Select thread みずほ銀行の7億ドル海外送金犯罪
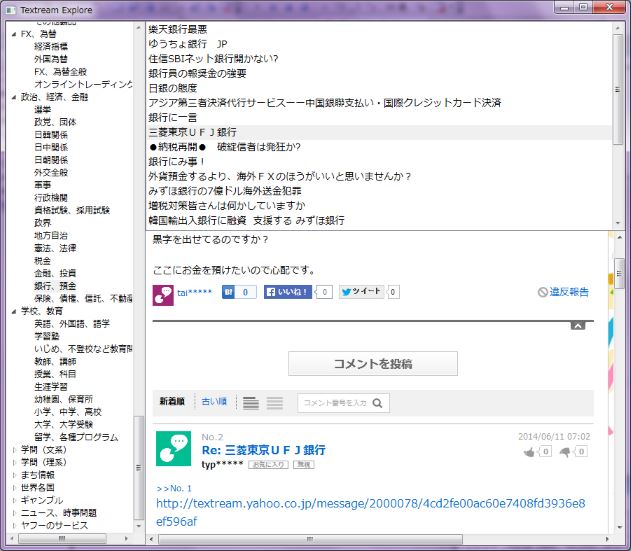 225,191
